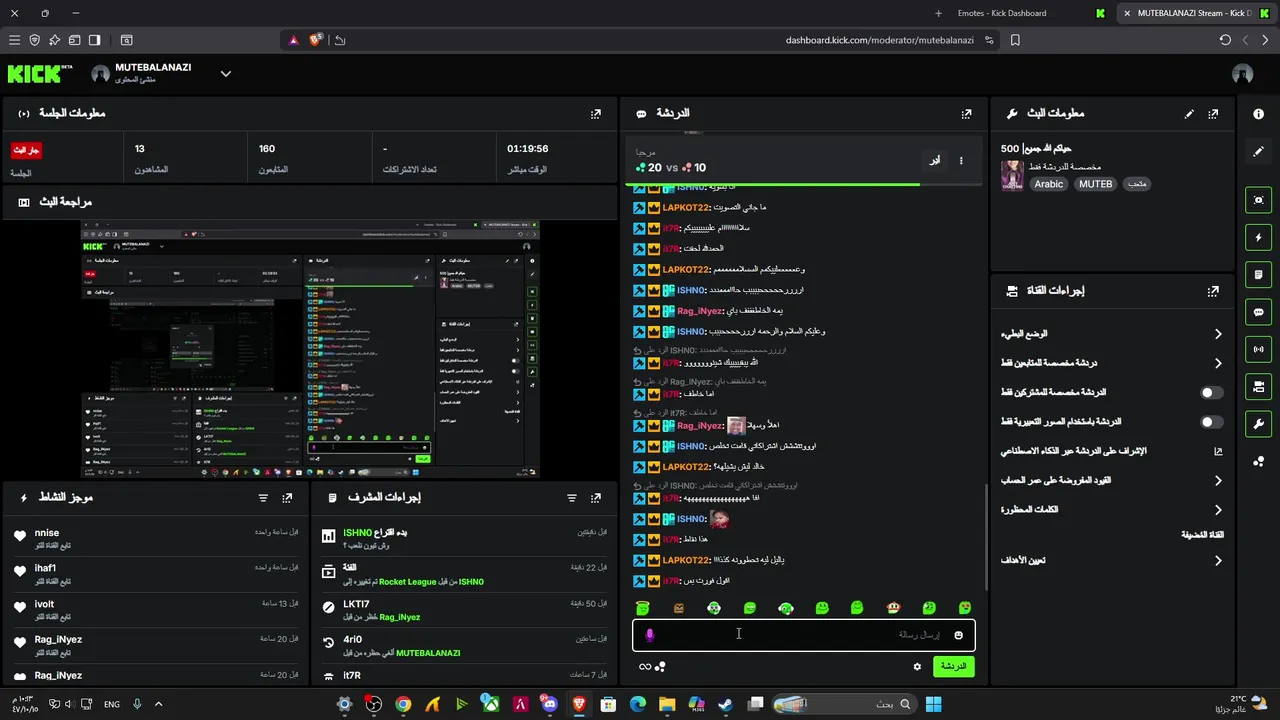Open the info icon in right sidebar
The image size is (1280, 720).
point(1258,114)
